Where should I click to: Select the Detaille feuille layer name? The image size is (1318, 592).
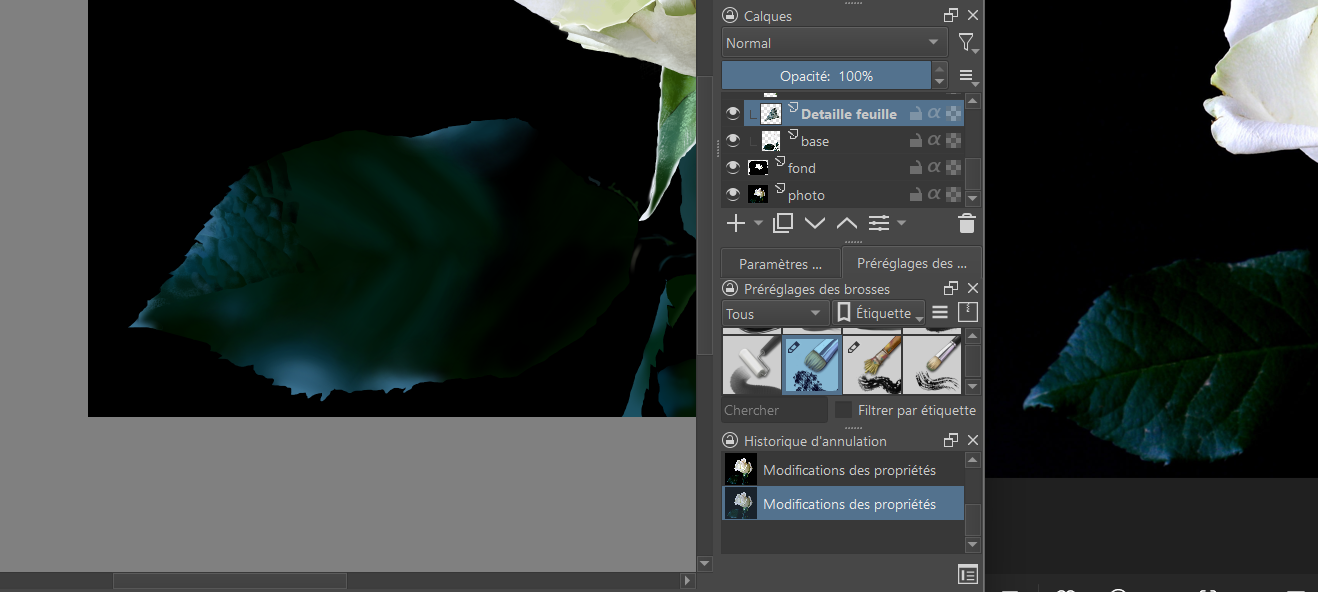click(x=849, y=114)
